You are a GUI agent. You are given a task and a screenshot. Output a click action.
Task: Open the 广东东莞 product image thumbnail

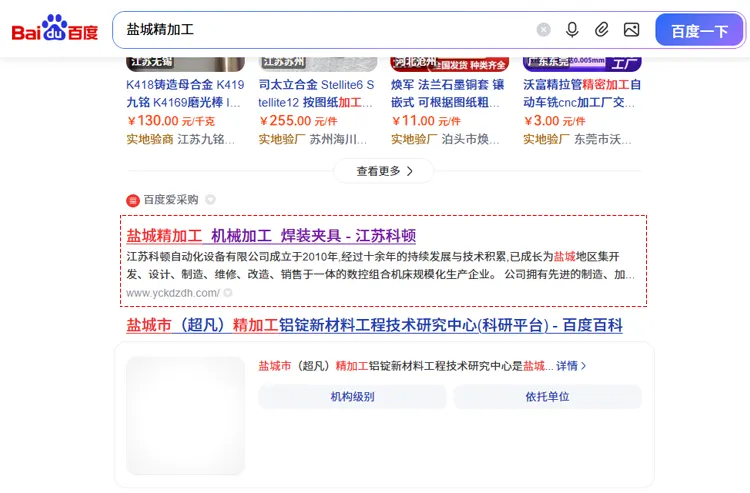click(x=582, y=64)
